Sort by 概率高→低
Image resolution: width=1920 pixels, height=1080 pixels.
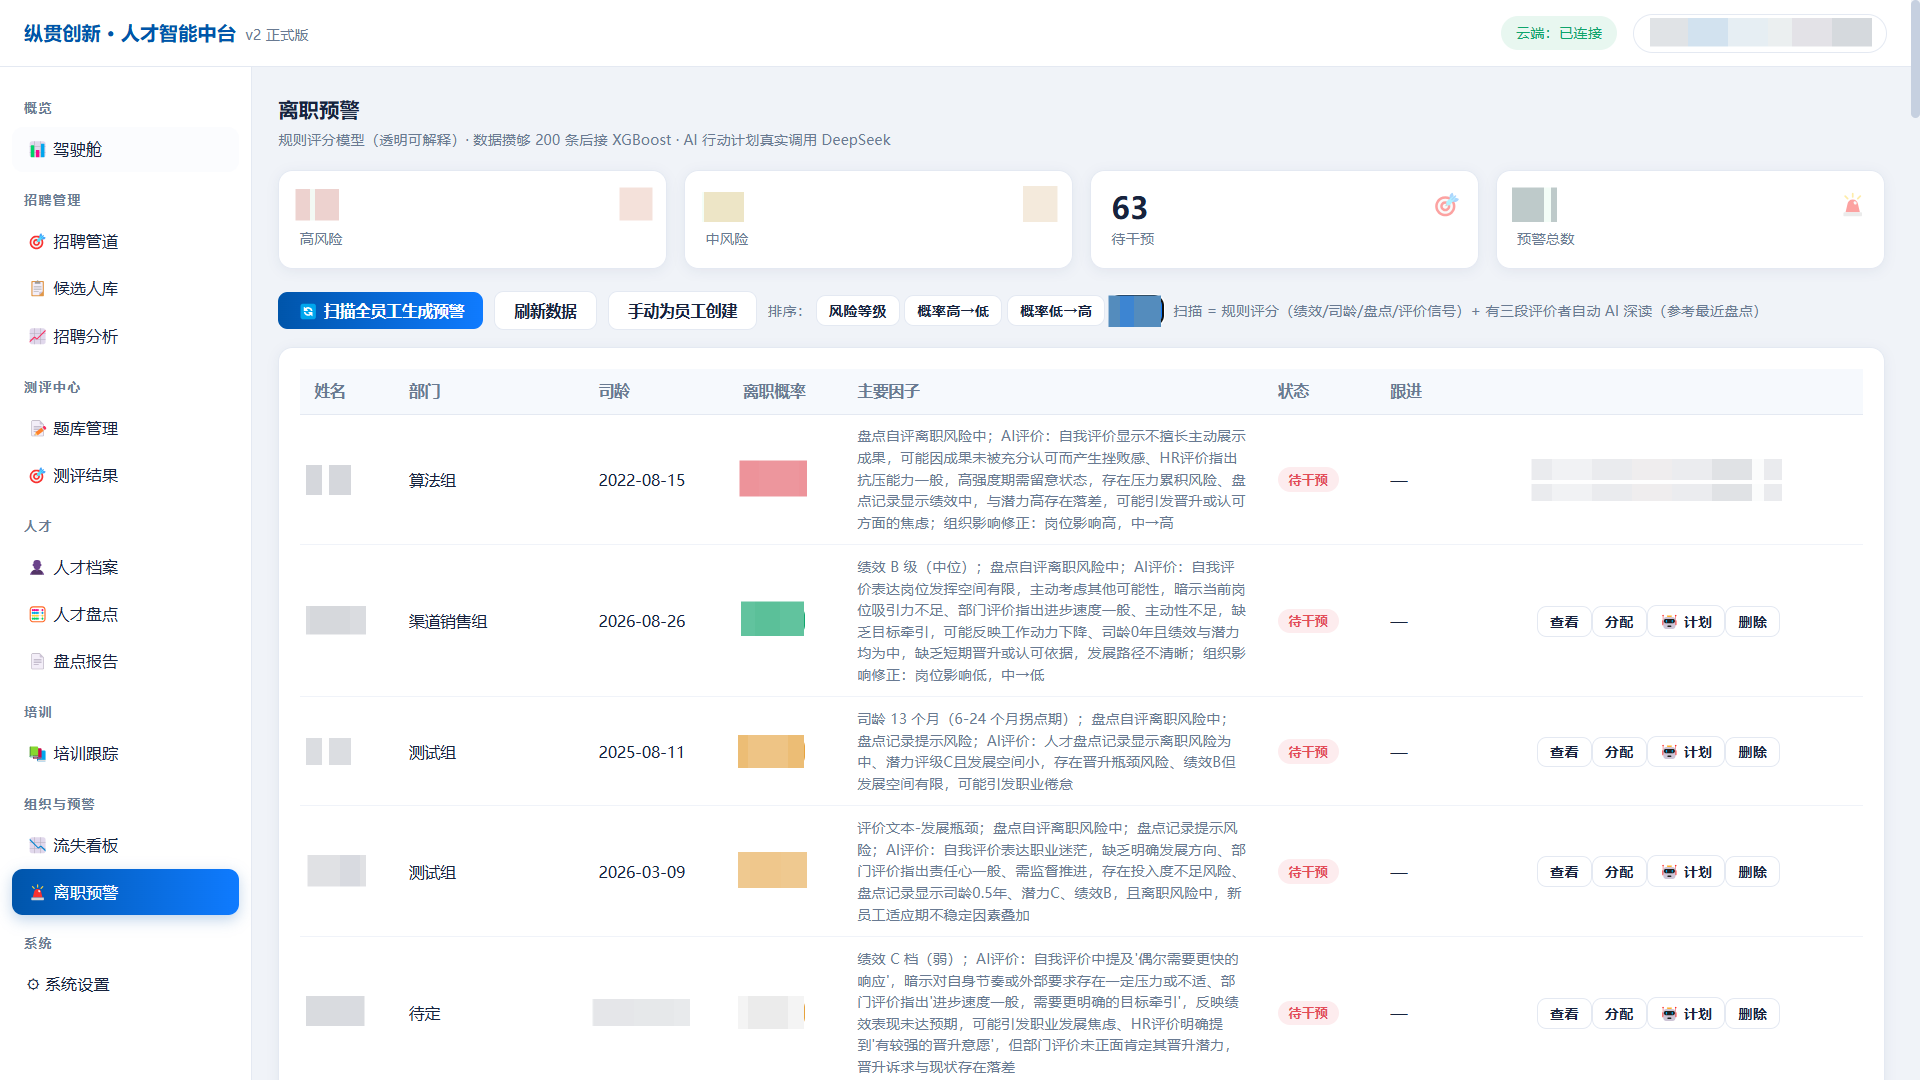(x=953, y=311)
